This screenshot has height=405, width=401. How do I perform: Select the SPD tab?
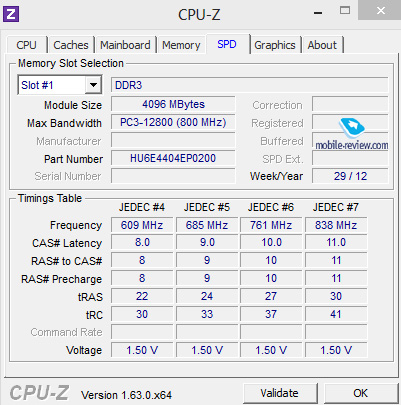(x=227, y=44)
